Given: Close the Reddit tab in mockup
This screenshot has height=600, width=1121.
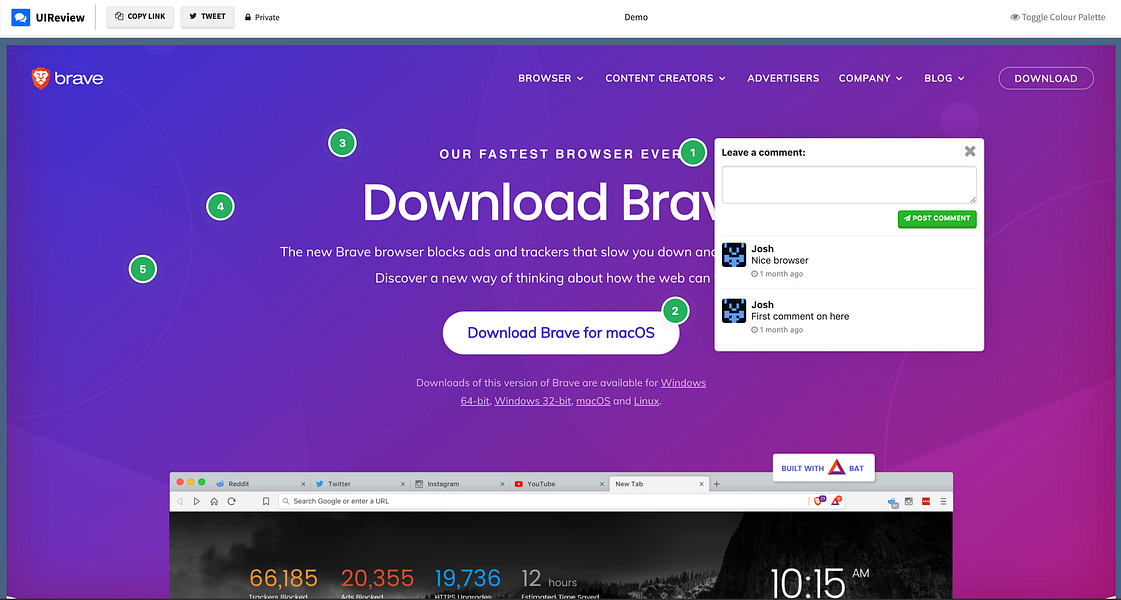Looking at the screenshot, I should (x=304, y=484).
